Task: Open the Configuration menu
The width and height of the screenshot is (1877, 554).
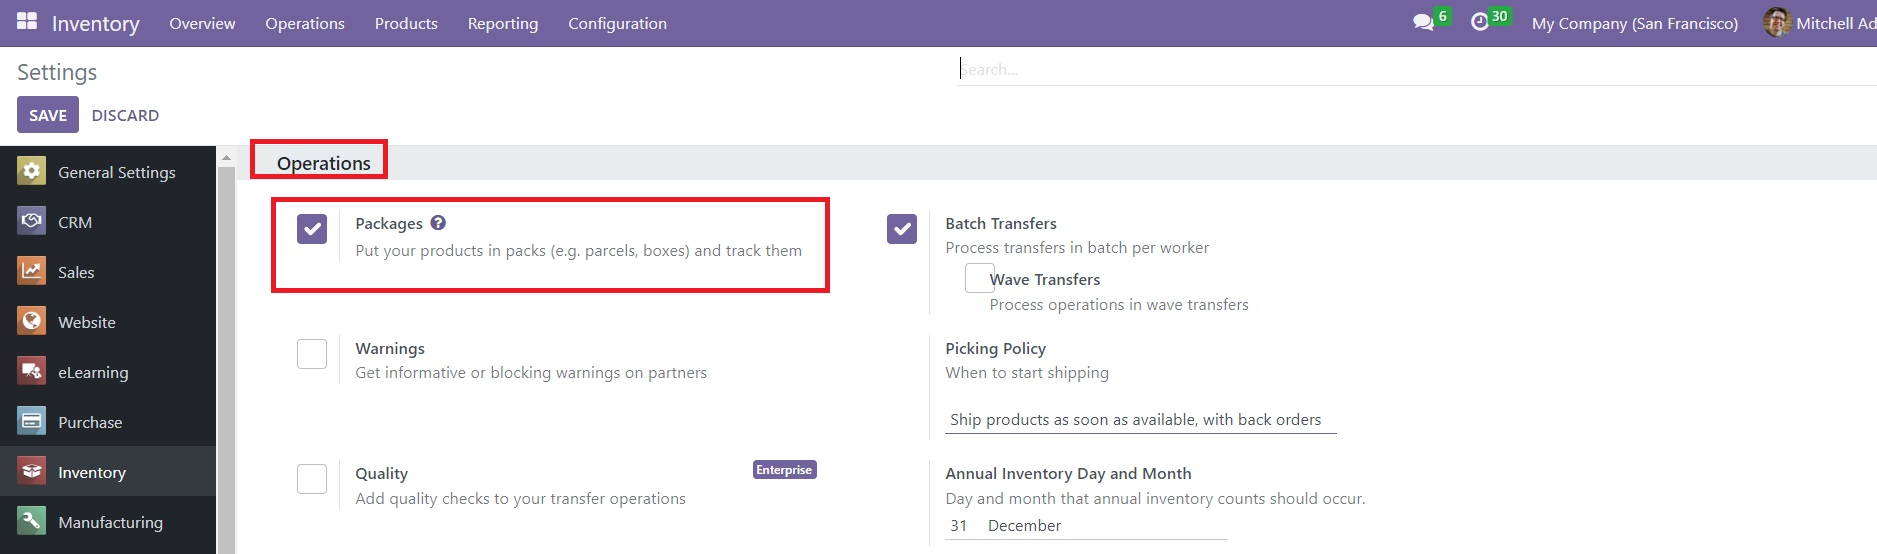Action: point(617,23)
